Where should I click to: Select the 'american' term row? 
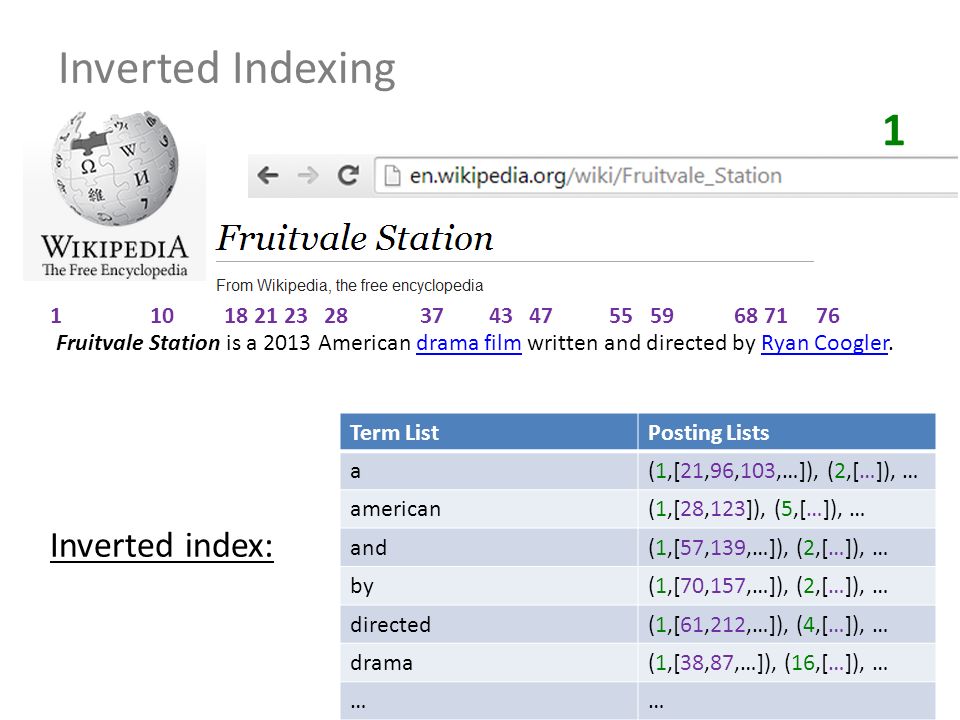[x=638, y=509]
